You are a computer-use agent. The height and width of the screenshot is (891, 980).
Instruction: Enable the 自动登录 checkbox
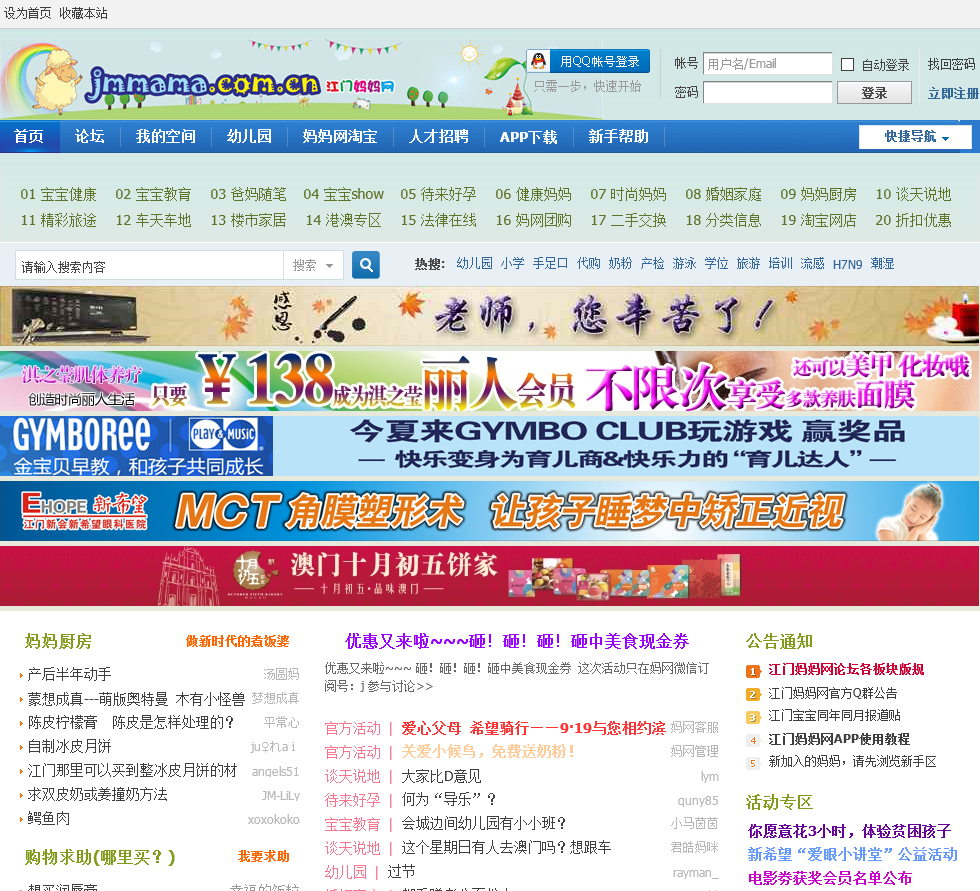848,64
